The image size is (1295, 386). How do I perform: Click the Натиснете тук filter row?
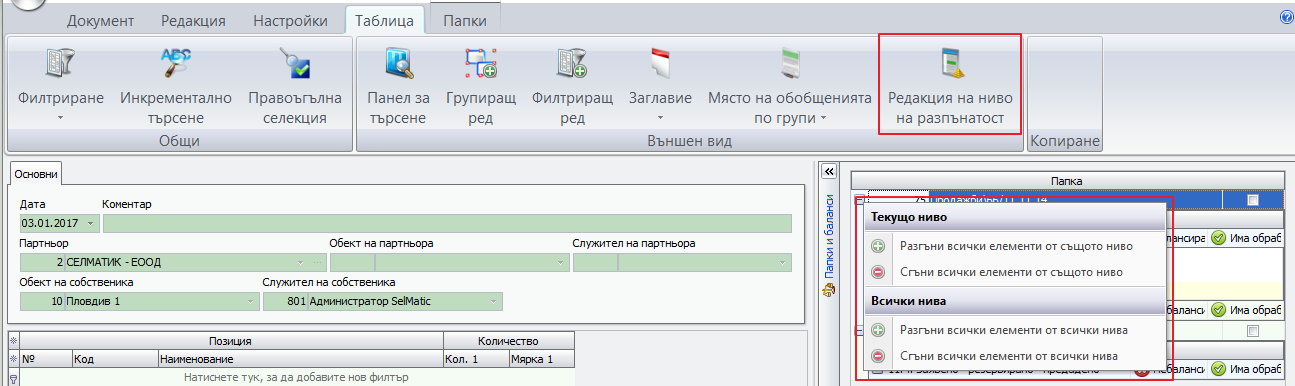296,377
